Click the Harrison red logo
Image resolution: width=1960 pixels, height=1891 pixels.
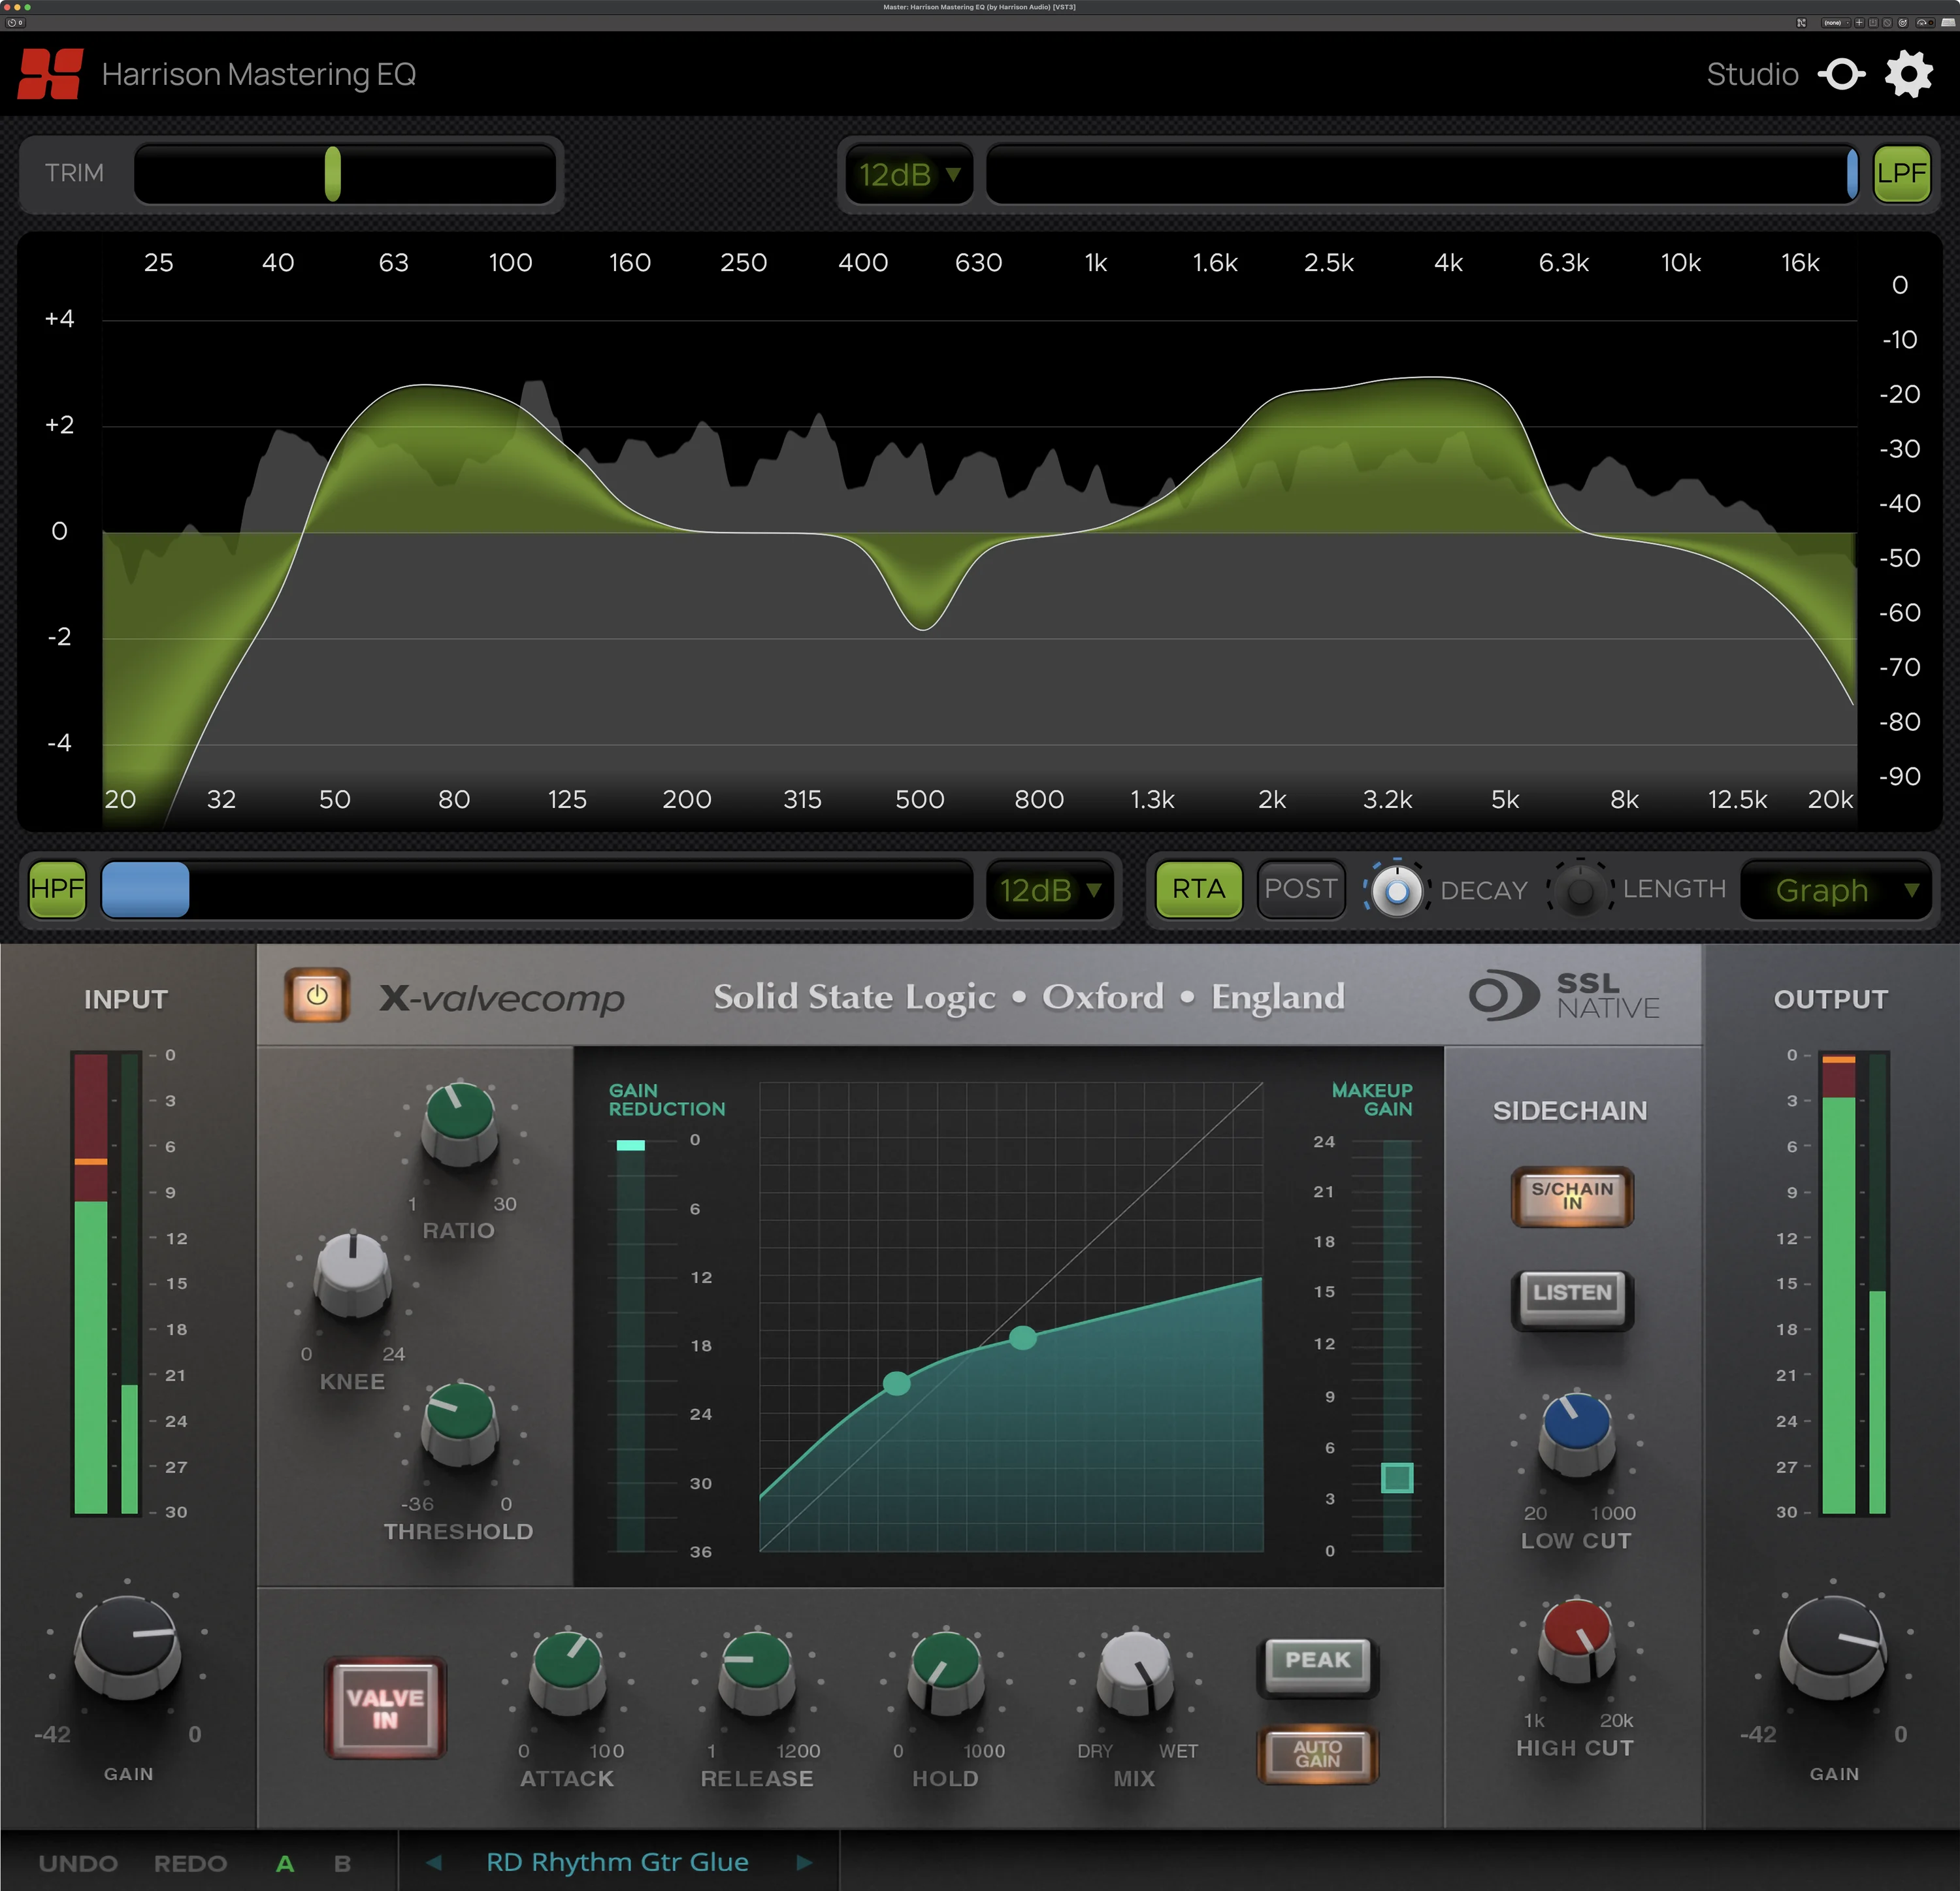(50, 74)
